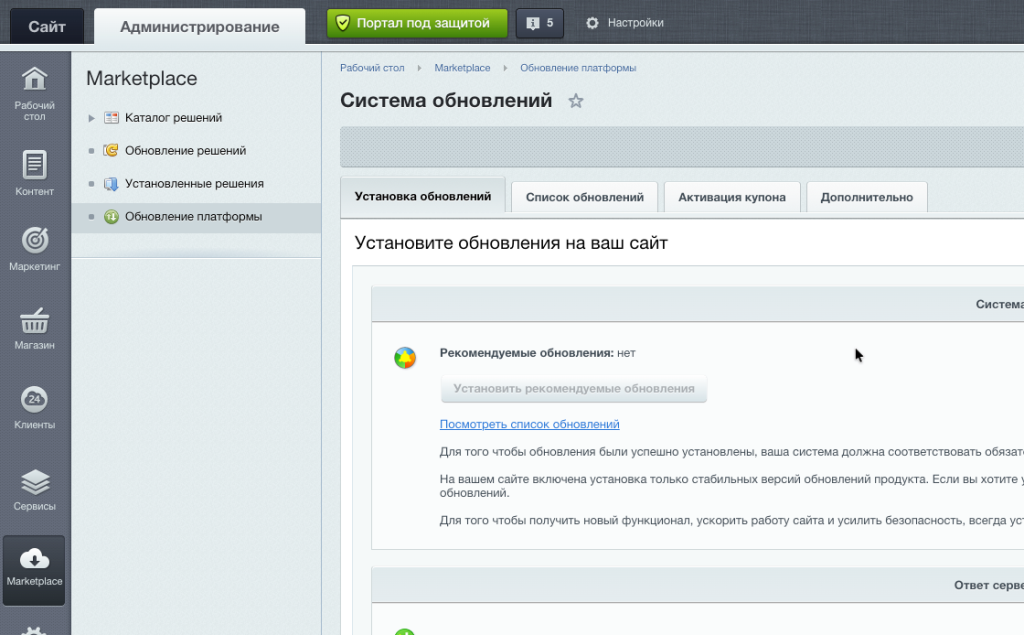
Task: Click the Обновление платформы green icon
Action: click(x=111, y=216)
